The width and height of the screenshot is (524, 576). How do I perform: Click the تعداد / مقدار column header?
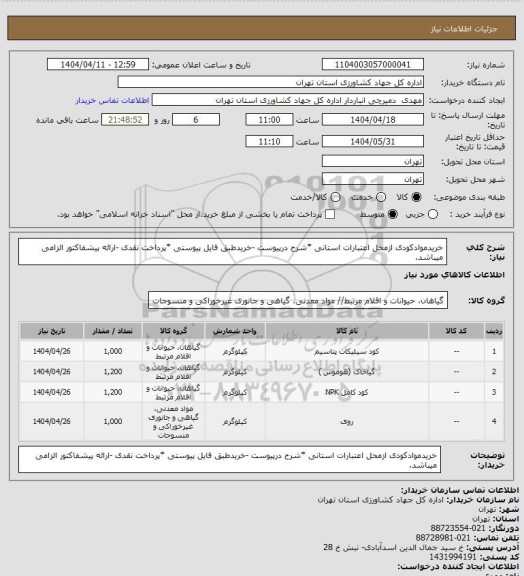tap(112, 331)
